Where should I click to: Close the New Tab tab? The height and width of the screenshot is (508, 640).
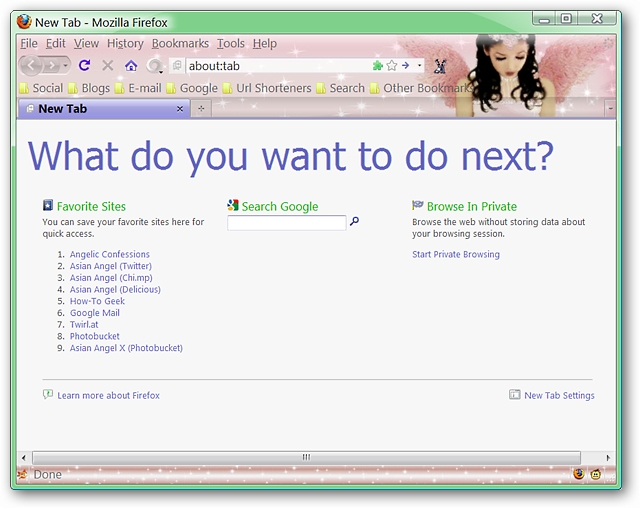[180, 109]
